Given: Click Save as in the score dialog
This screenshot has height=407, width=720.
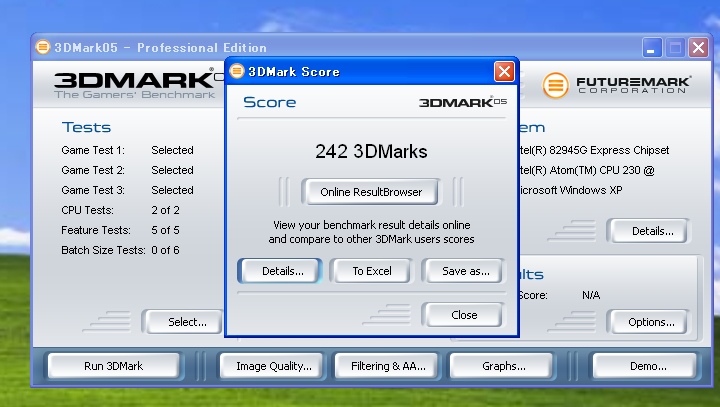Looking at the screenshot, I should pos(465,271).
